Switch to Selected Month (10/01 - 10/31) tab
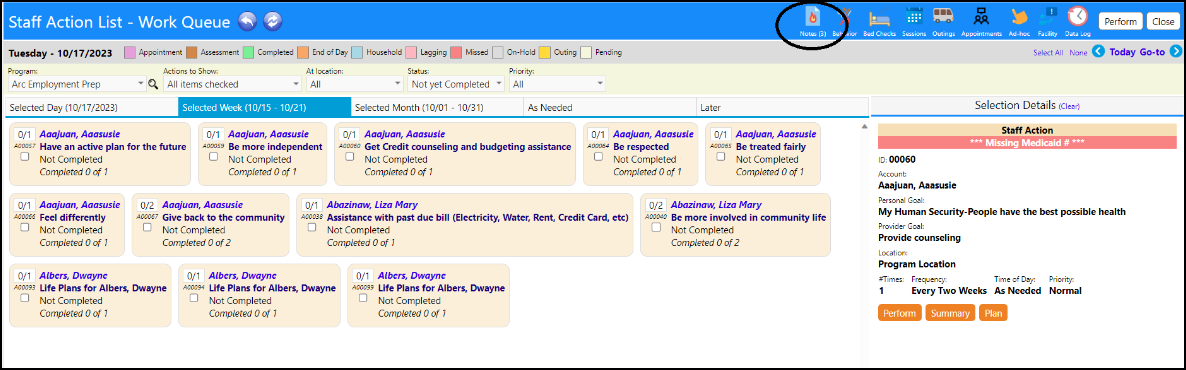 point(437,107)
